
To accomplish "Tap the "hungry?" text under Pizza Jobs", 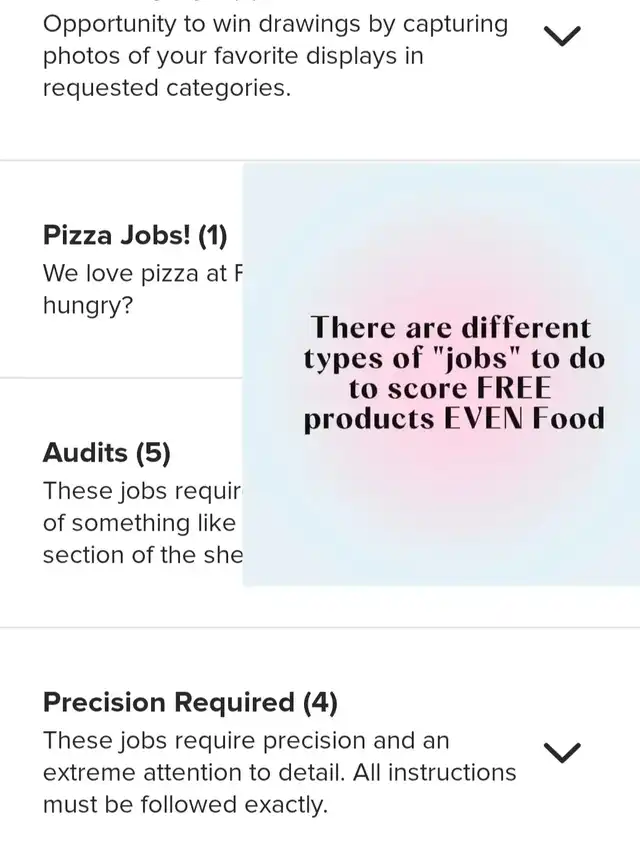I will 88,305.
